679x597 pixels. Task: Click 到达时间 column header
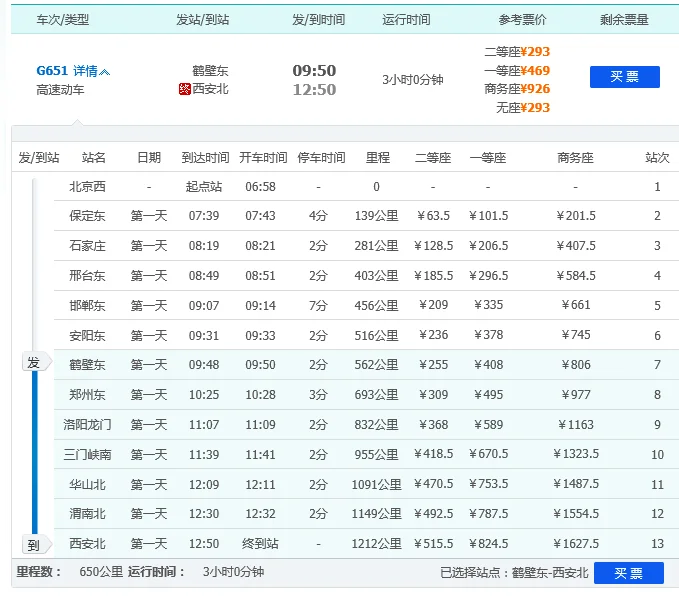(x=205, y=158)
